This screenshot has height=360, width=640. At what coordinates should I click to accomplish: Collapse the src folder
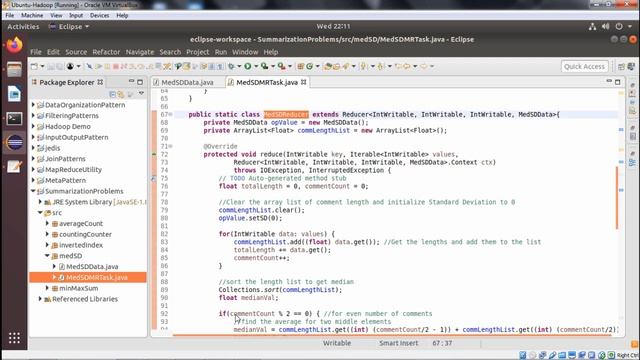40,213
